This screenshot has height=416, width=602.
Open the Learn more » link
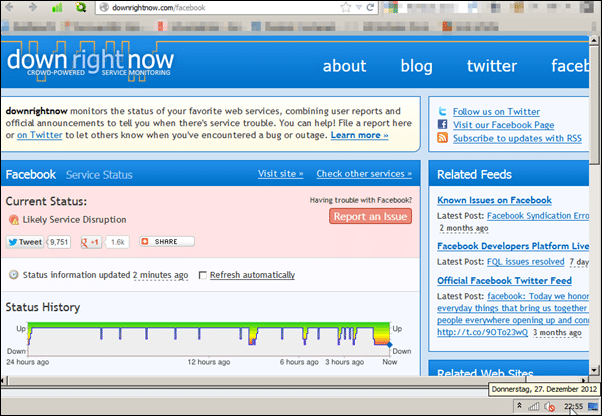tap(359, 135)
